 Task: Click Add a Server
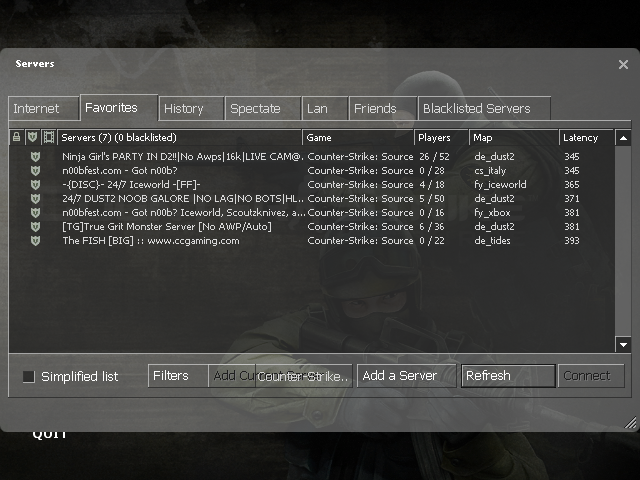(407, 376)
